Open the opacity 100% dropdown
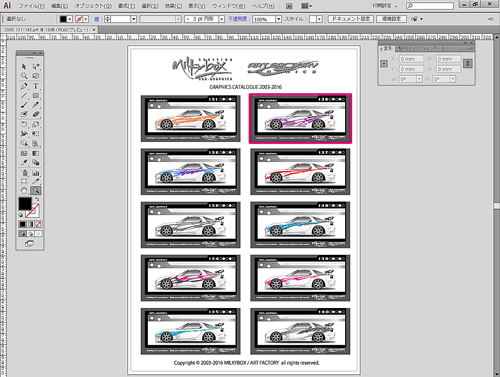The image size is (500, 377). tap(278, 19)
